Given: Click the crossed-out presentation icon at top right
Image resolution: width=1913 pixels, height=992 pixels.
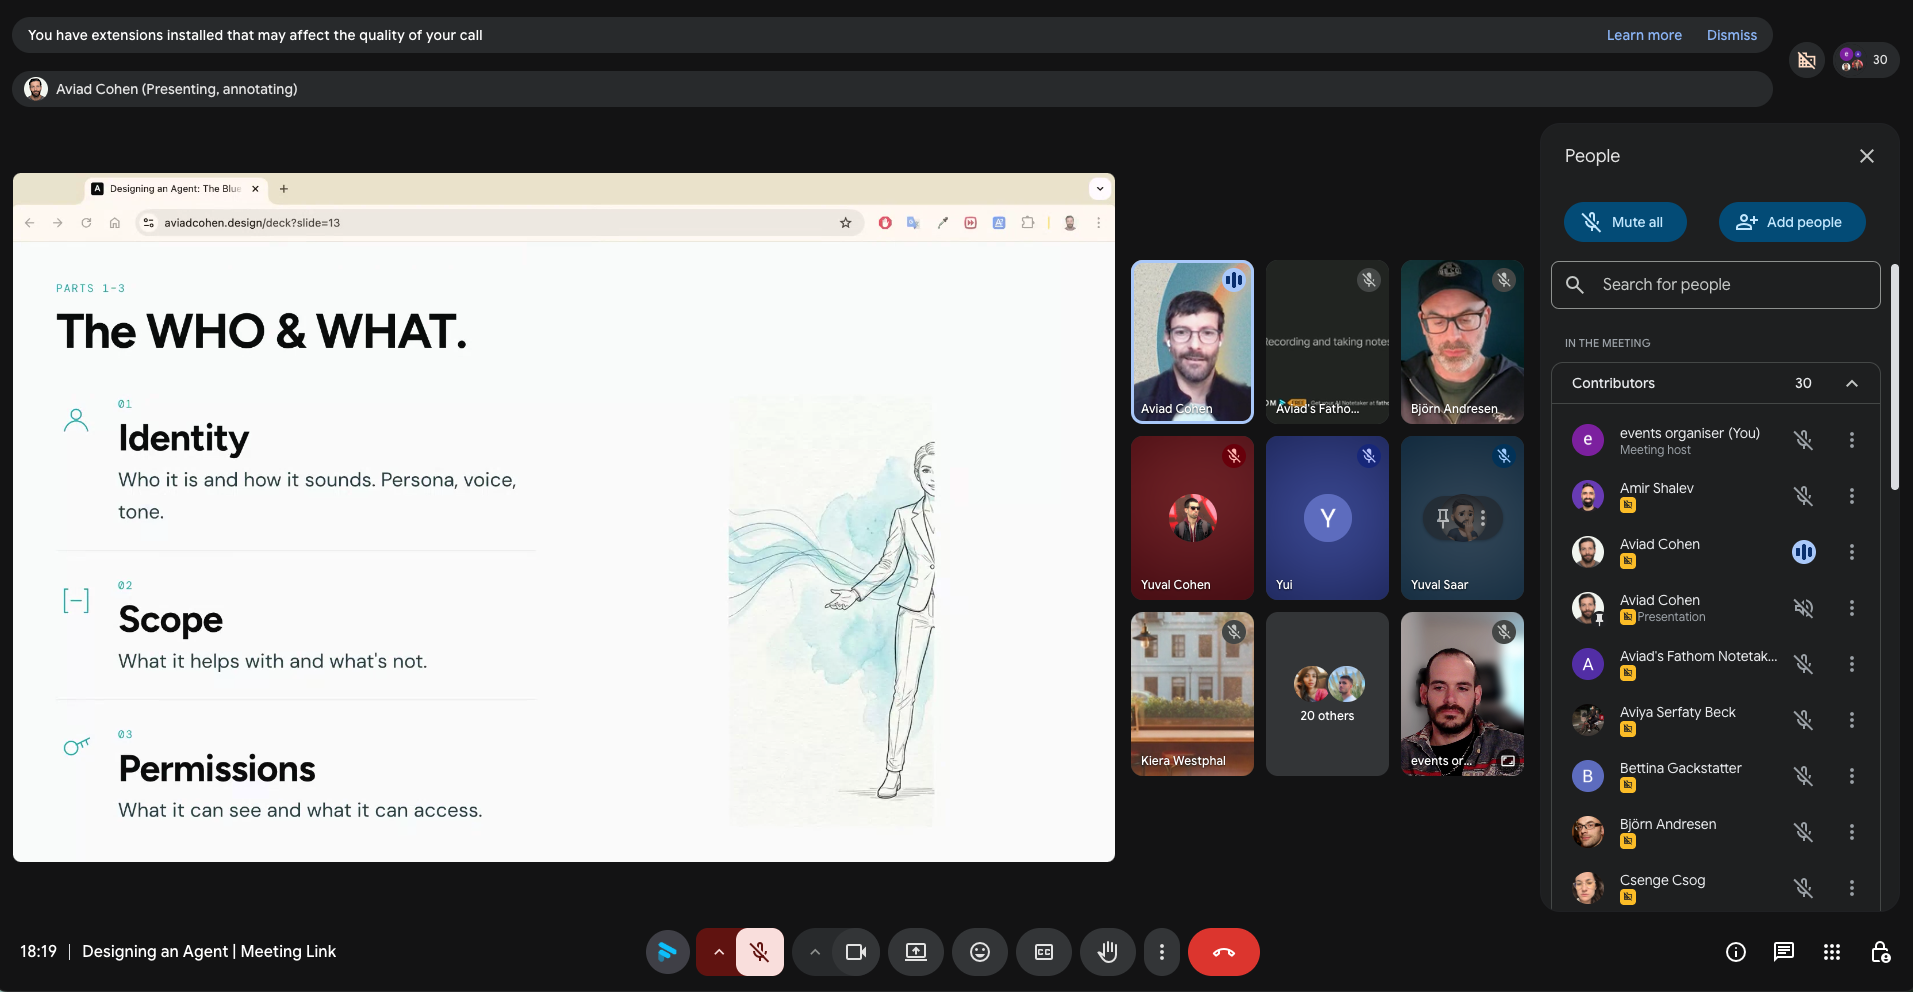Looking at the screenshot, I should [1807, 60].
